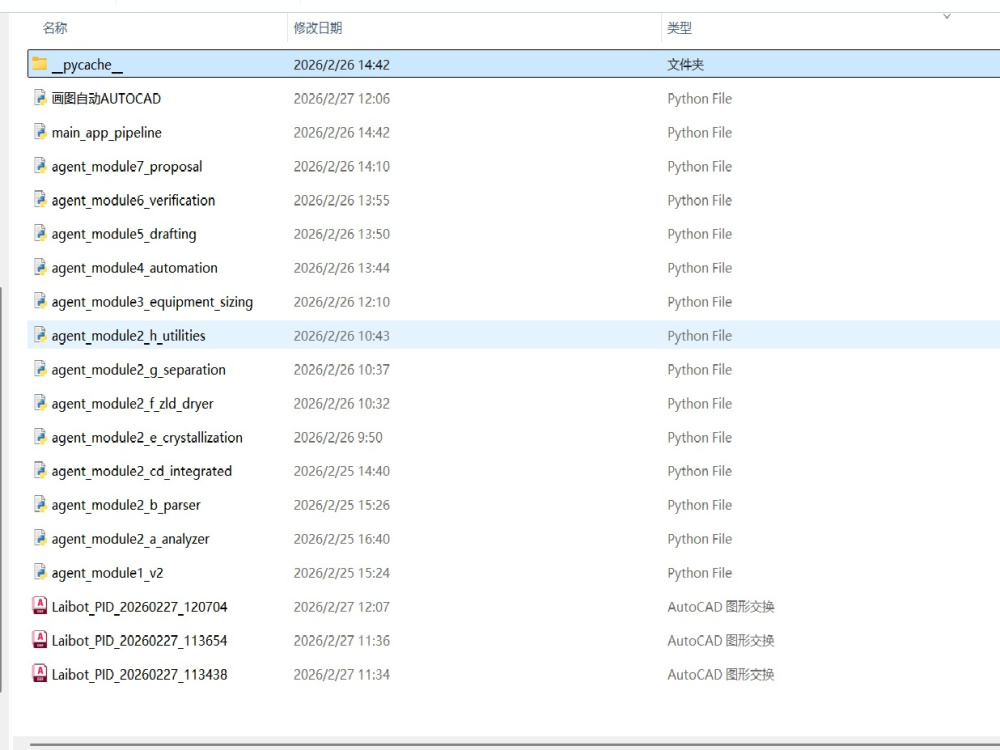Select the file name agent_module1_v2
The image size is (1000, 750).
coord(107,573)
